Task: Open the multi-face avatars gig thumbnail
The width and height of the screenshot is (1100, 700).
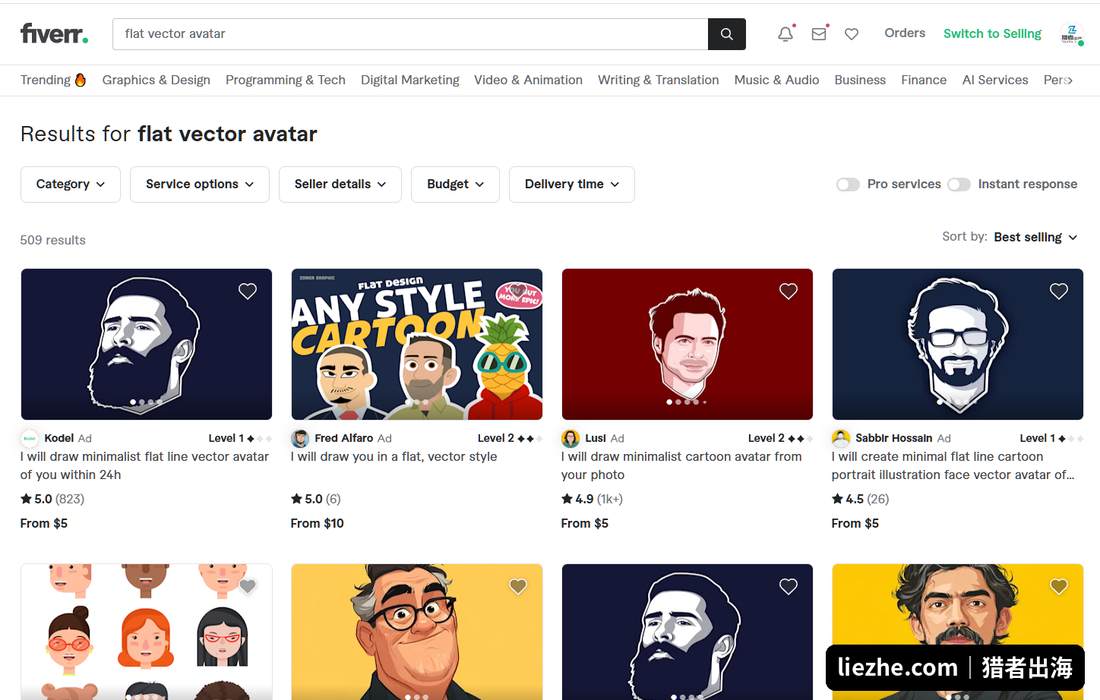Action: click(x=147, y=631)
